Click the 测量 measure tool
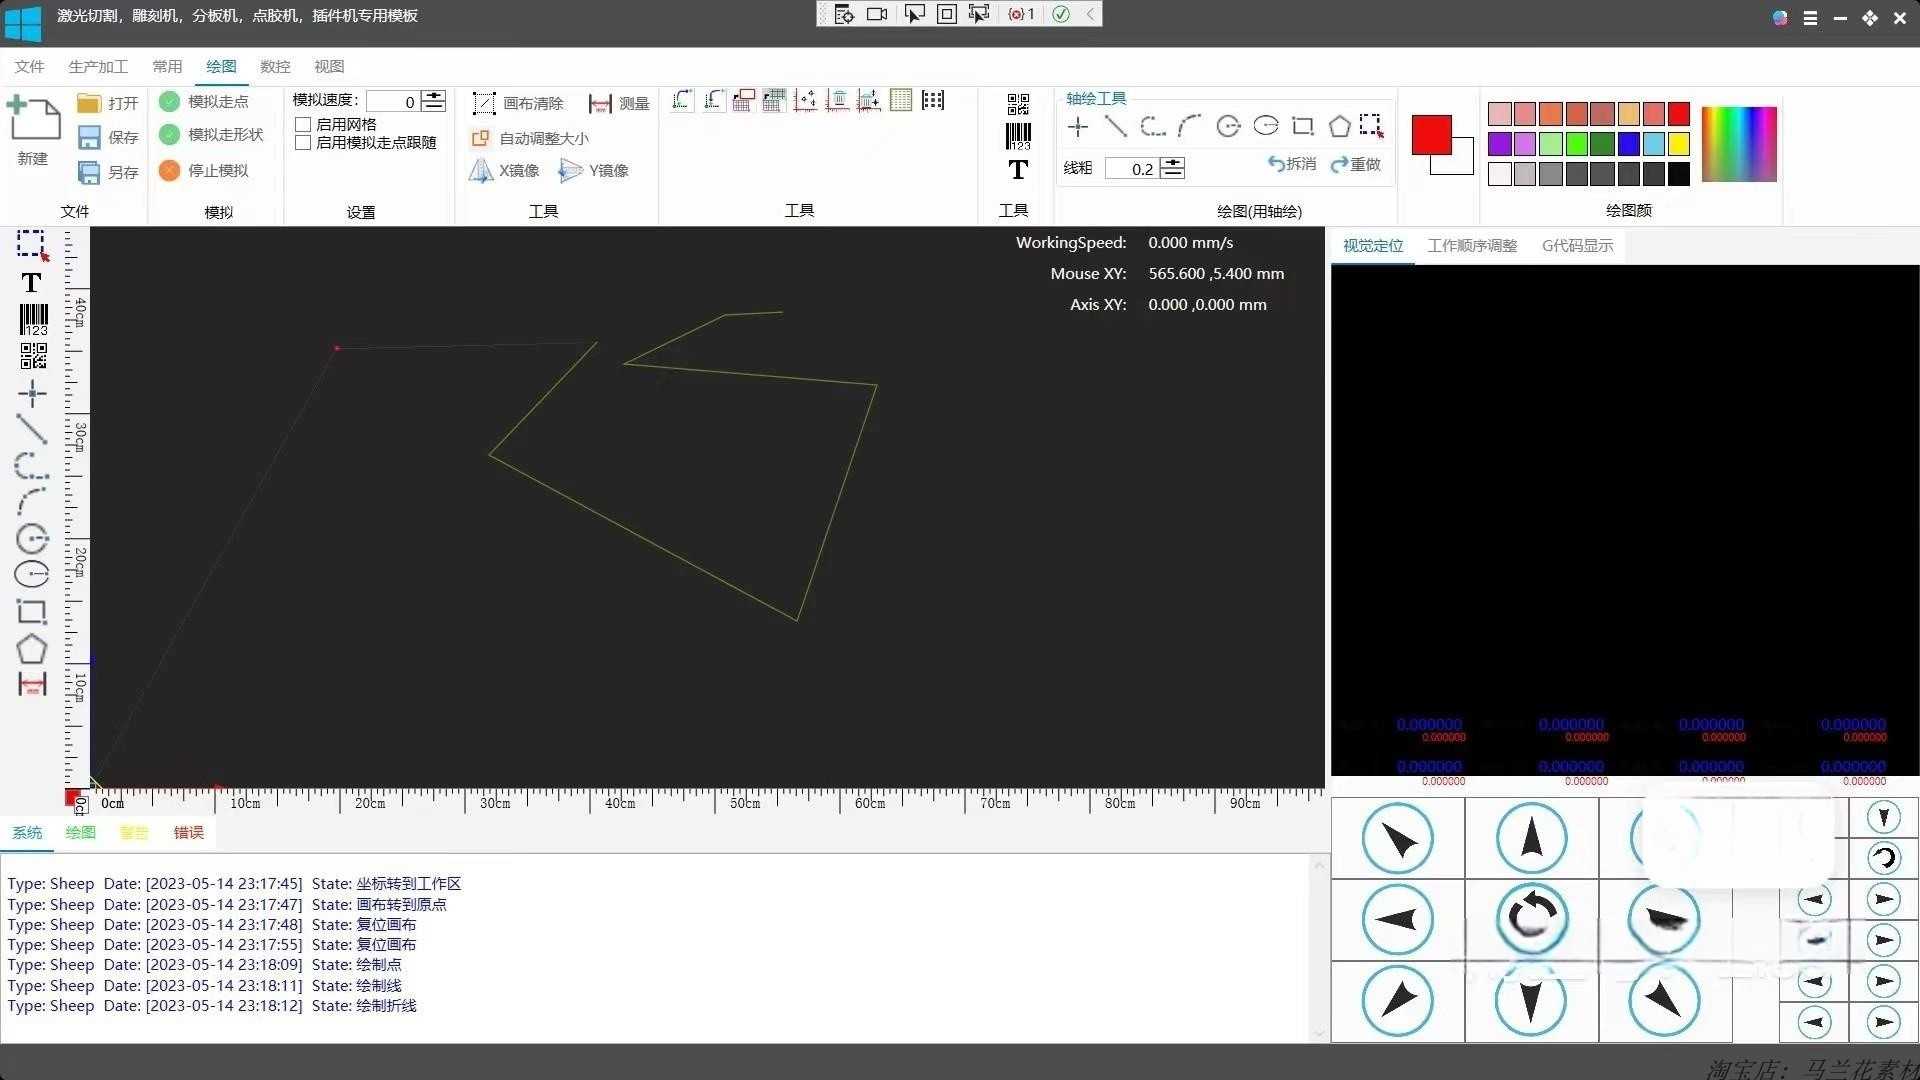The width and height of the screenshot is (1920, 1080). pos(620,103)
